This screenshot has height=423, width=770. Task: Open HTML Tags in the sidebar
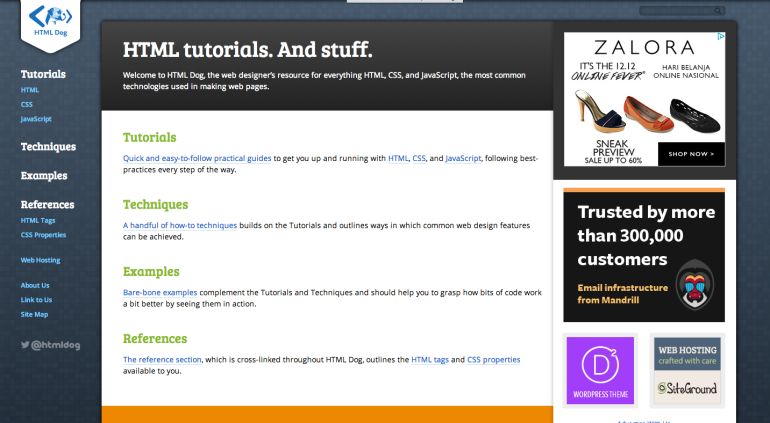(x=38, y=220)
